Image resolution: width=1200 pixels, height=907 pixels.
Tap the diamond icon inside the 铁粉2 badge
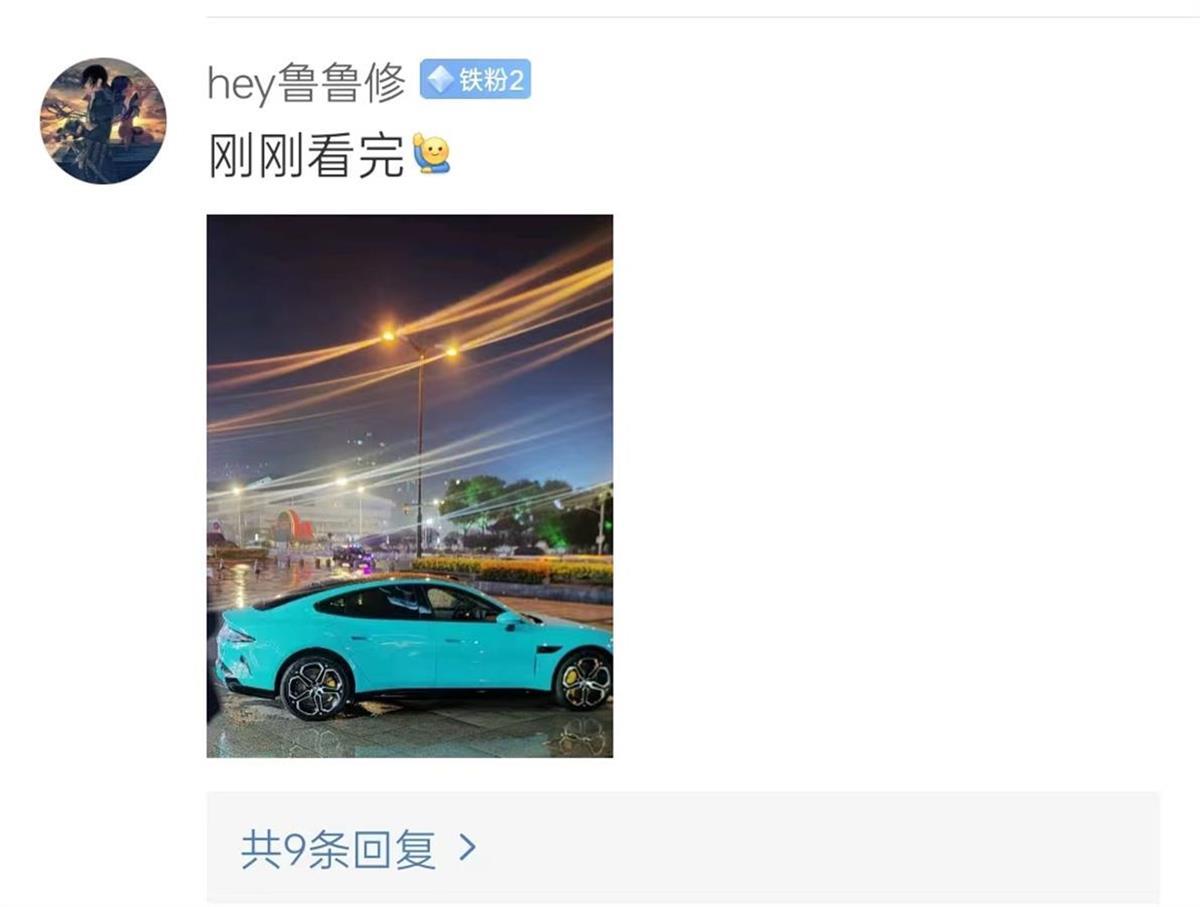(440, 80)
